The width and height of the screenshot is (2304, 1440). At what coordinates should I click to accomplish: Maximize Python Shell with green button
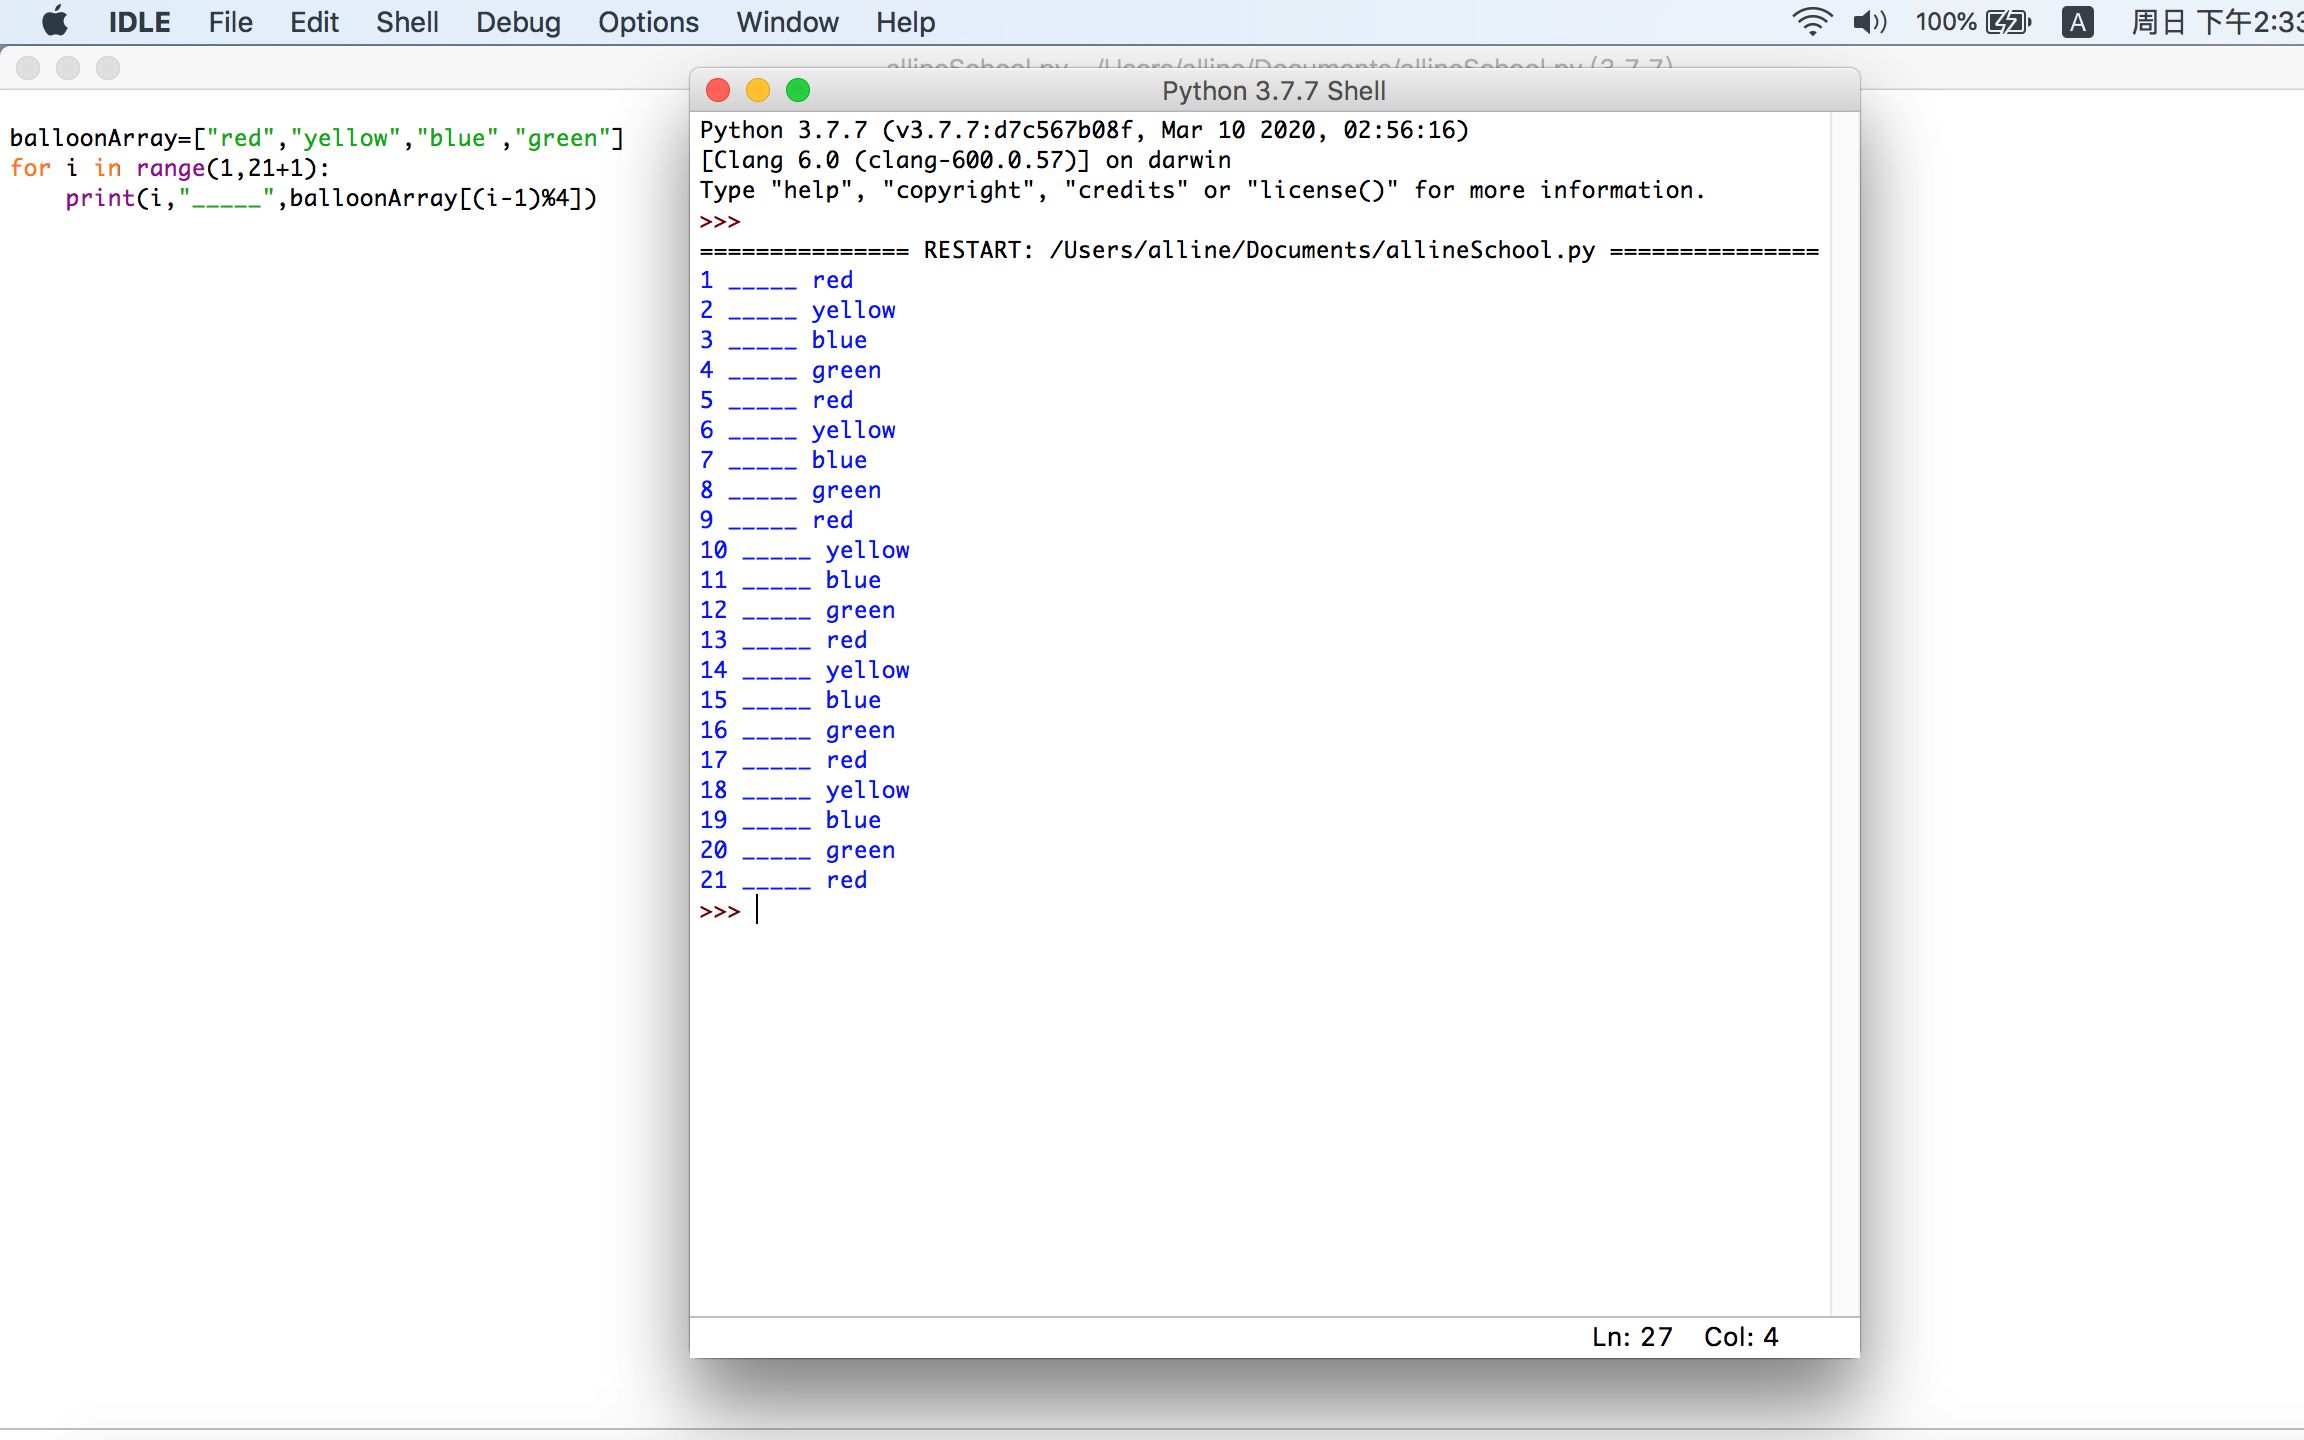tap(798, 91)
